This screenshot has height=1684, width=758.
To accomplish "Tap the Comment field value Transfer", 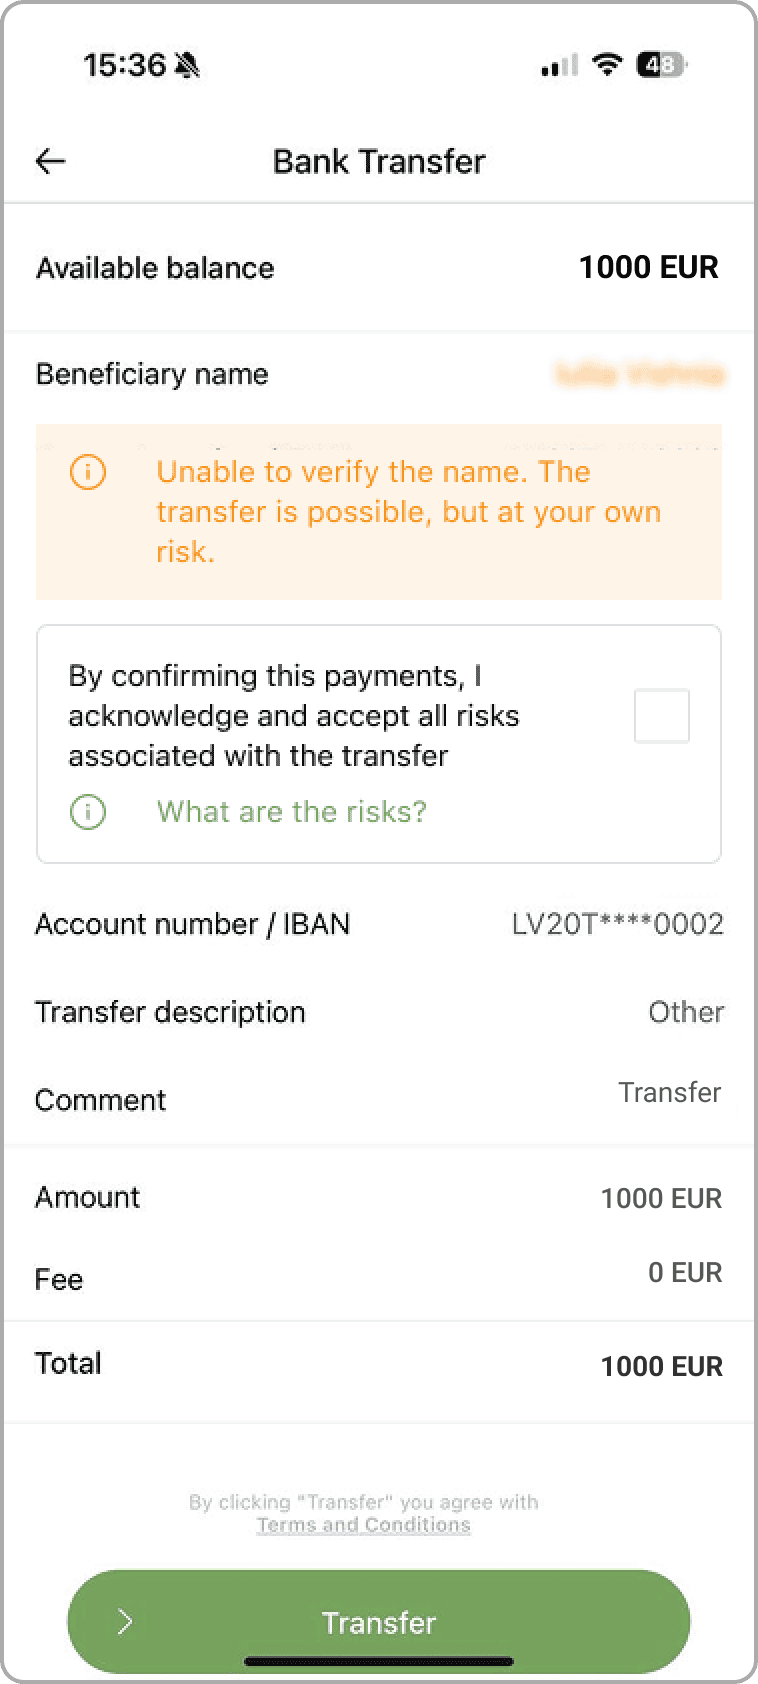I will (x=669, y=1092).
